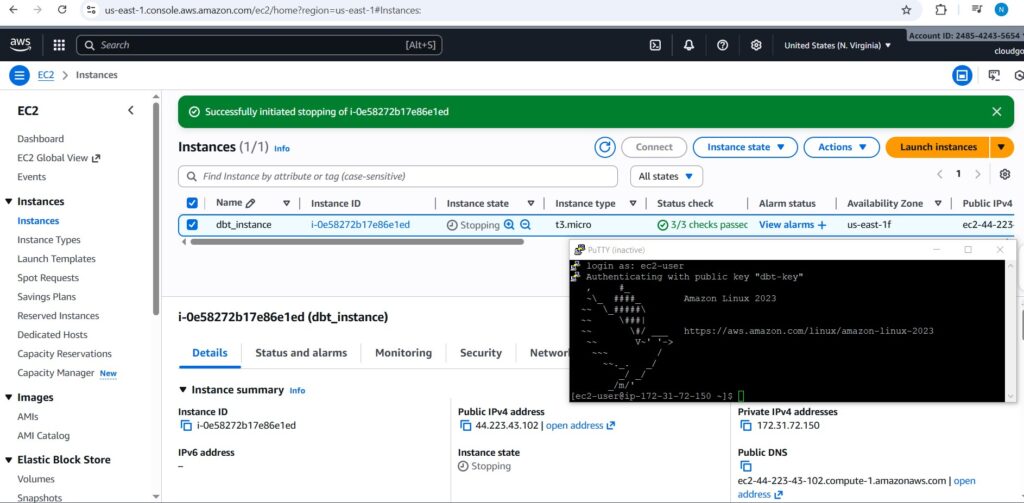Open the i-0e58272b17e86e1ed instance ID link
Image resolution: width=1024 pixels, height=503 pixels.
tap(360, 225)
